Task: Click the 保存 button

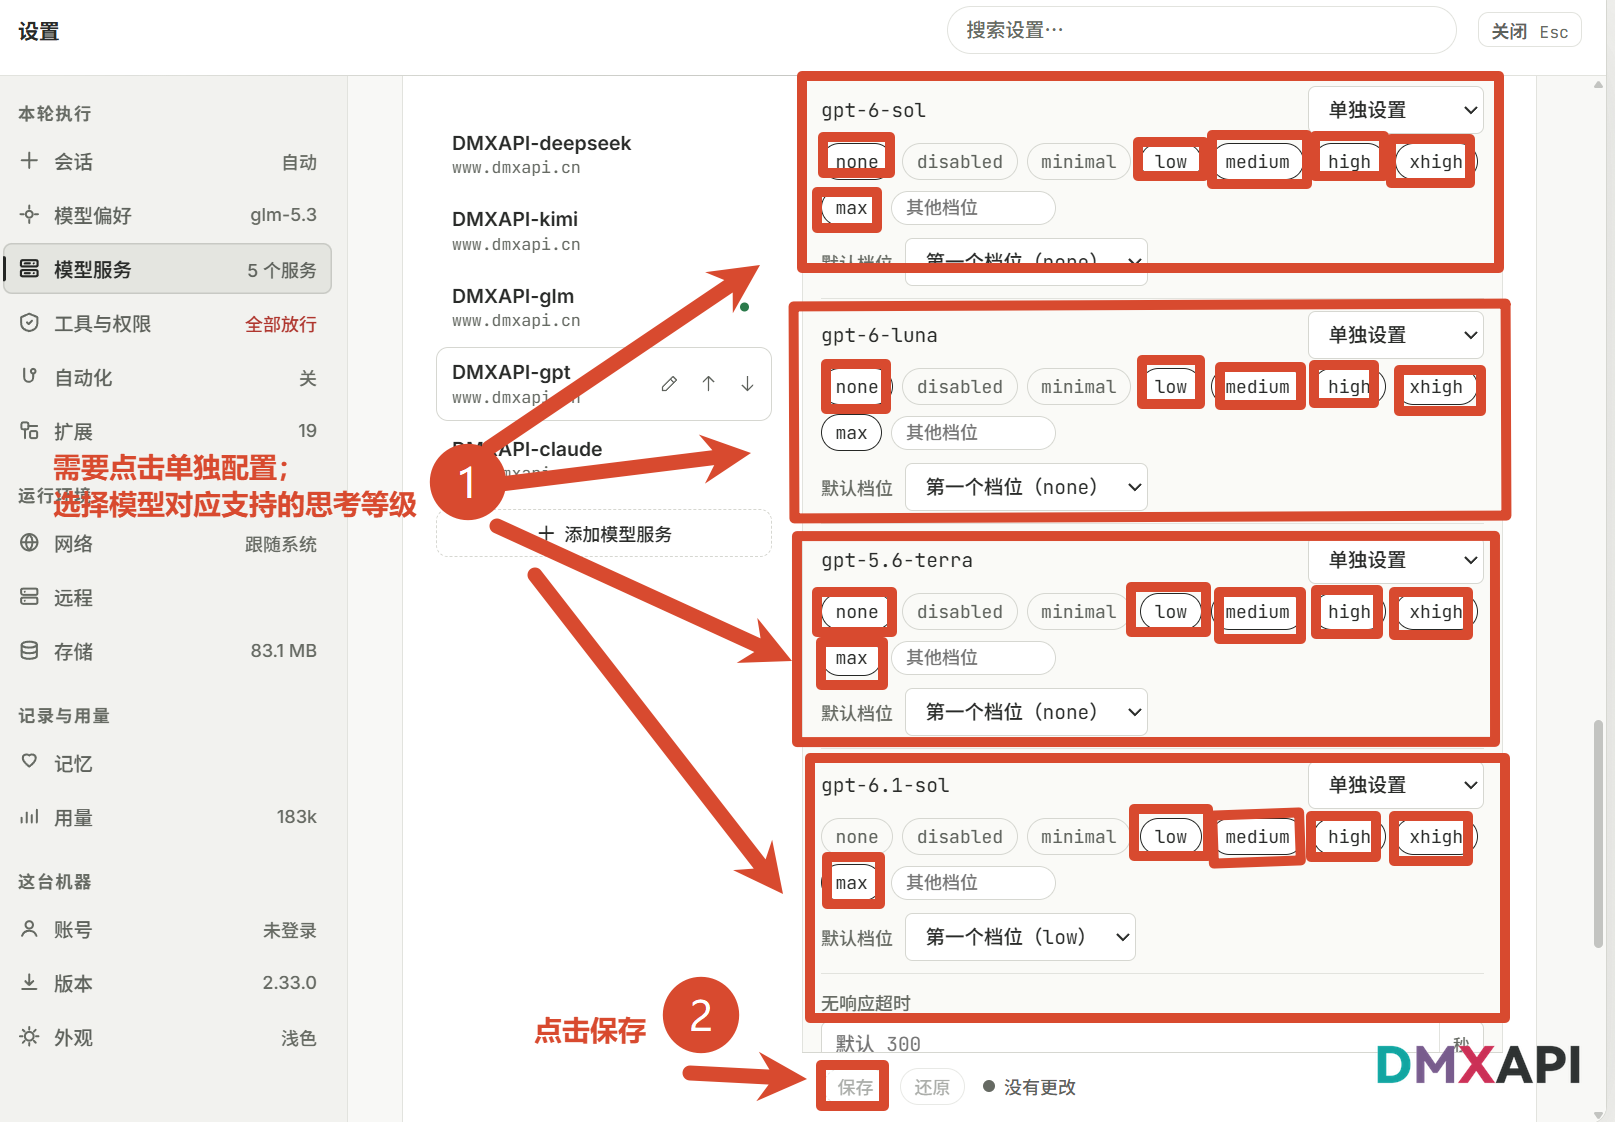Action: pyautogui.click(x=855, y=1087)
